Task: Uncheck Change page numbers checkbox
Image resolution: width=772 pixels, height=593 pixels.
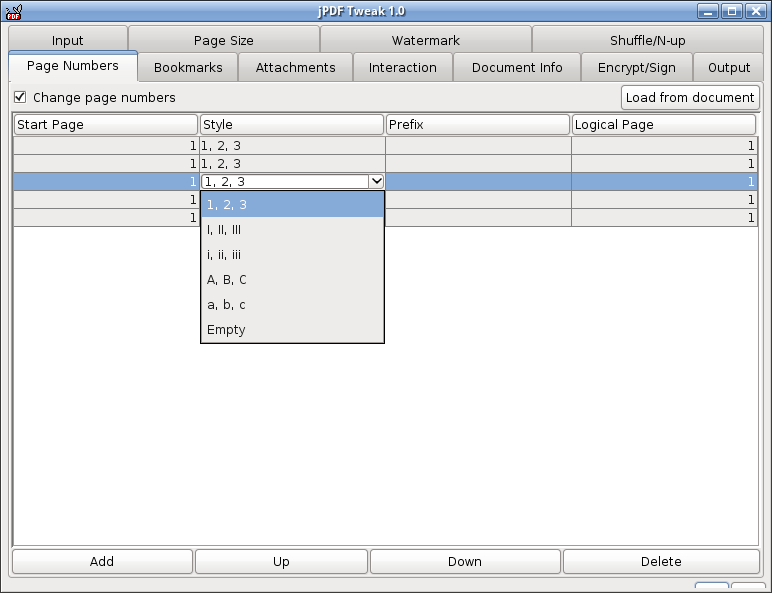Action: (x=20, y=97)
